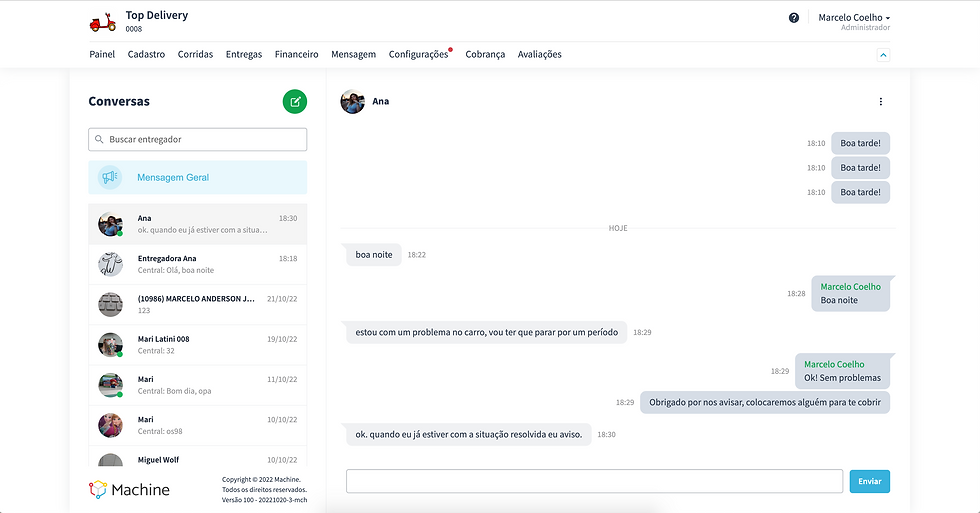Open the Avaliações menu
The height and width of the screenshot is (513, 980).
pyautogui.click(x=539, y=54)
